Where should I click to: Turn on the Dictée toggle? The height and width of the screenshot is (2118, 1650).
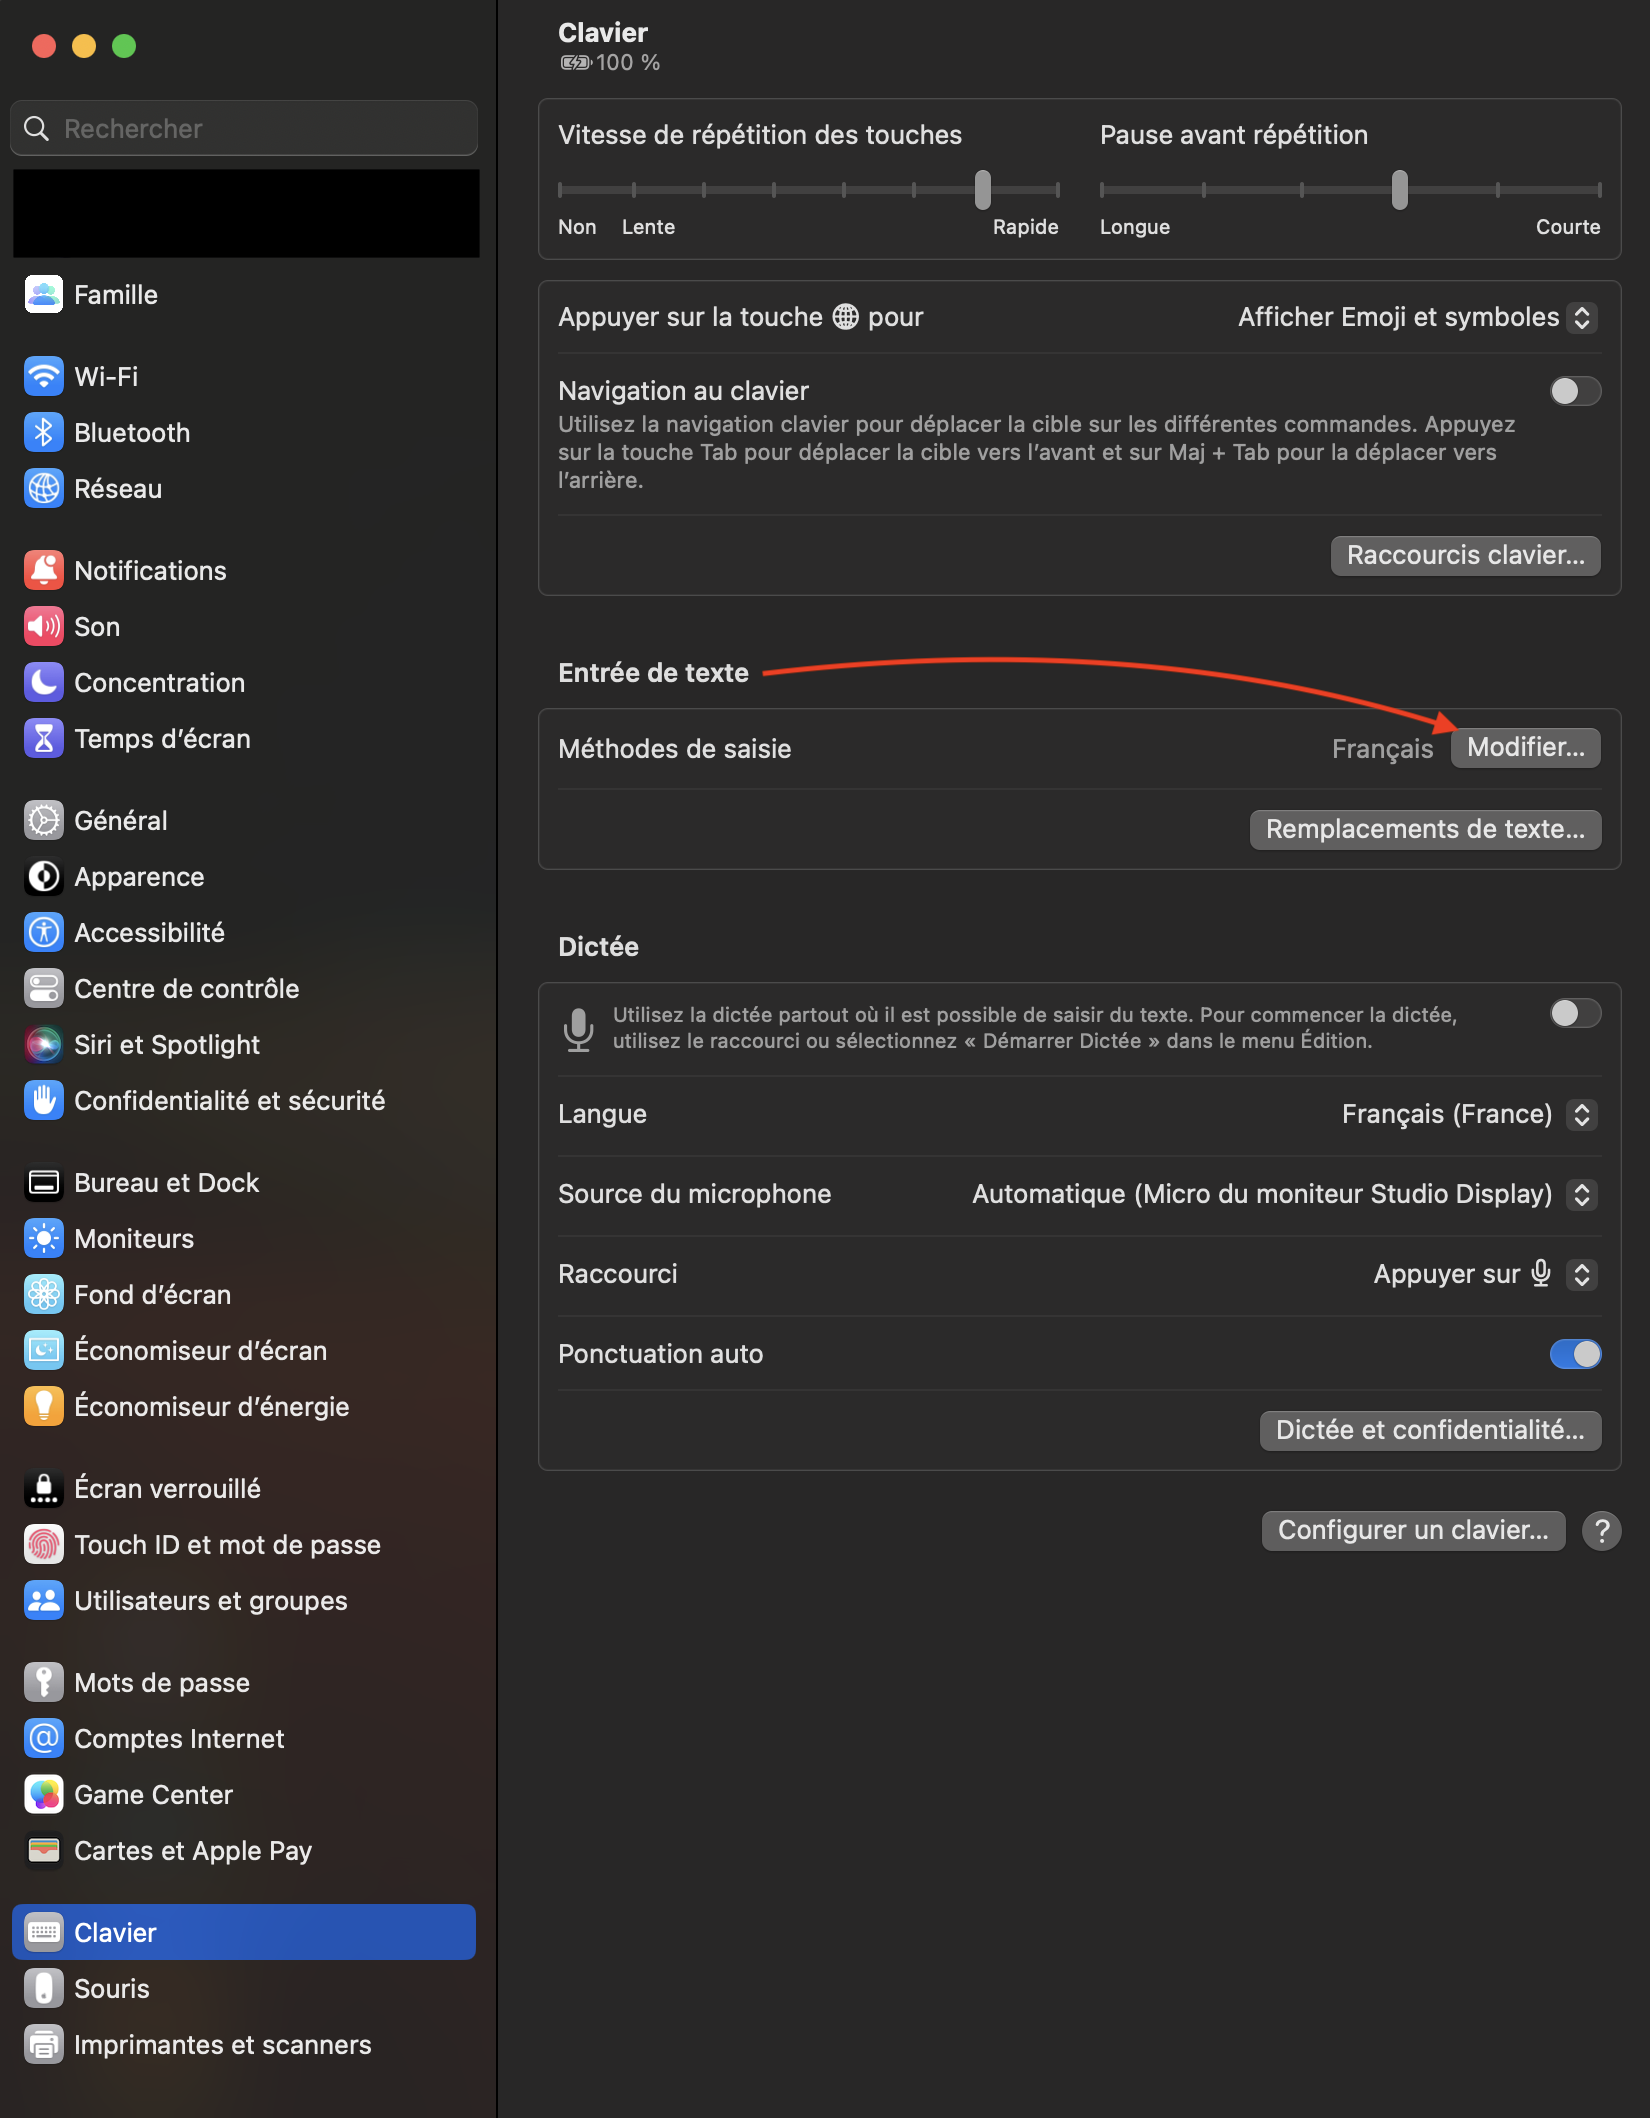[x=1575, y=1014]
